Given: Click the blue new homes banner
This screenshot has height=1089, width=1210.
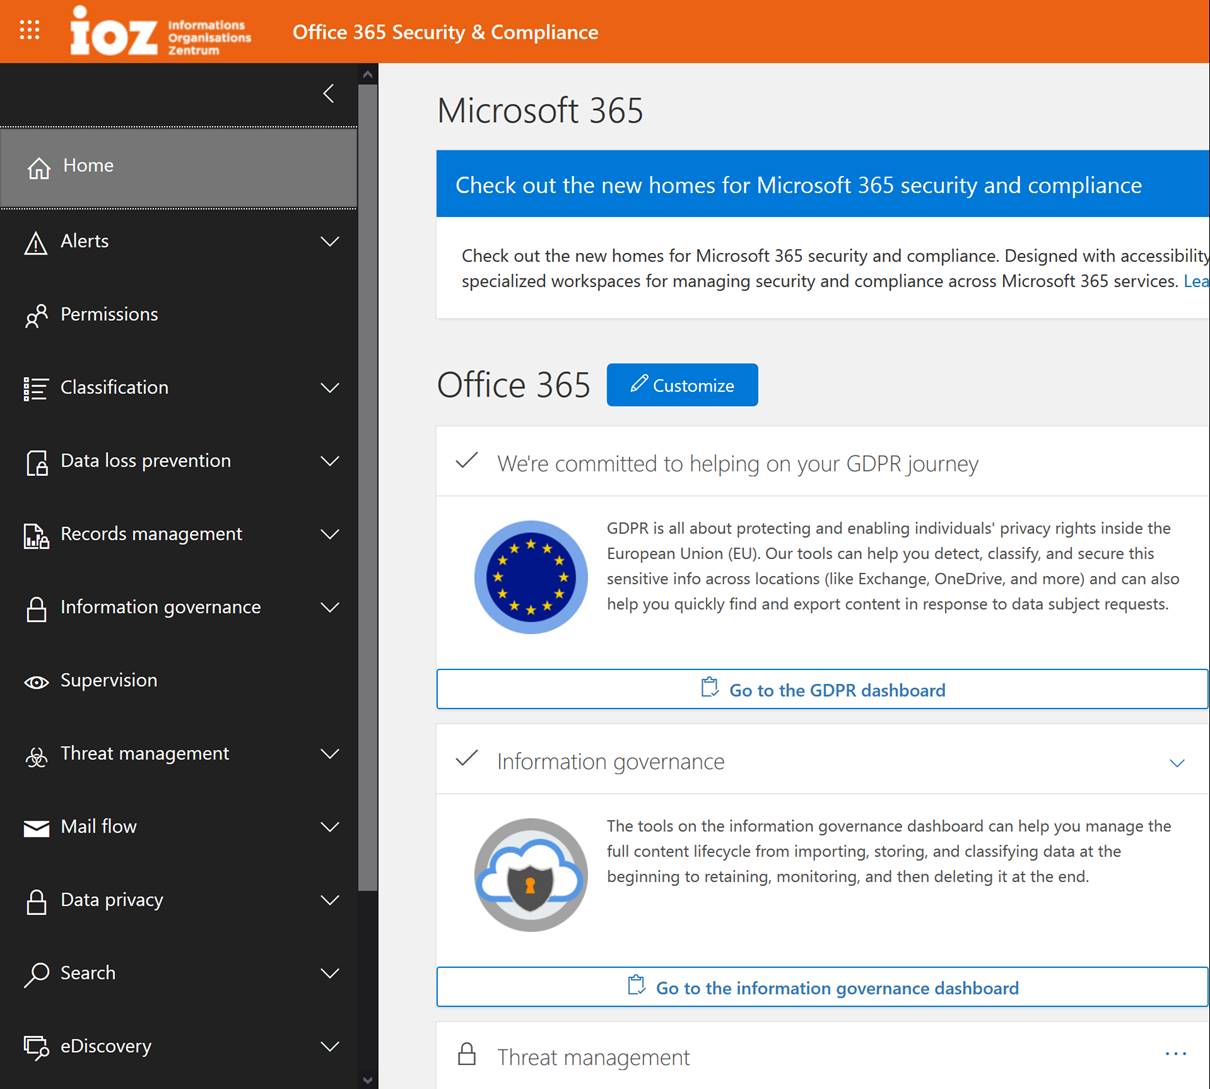Looking at the screenshot, I should point(823,184).
